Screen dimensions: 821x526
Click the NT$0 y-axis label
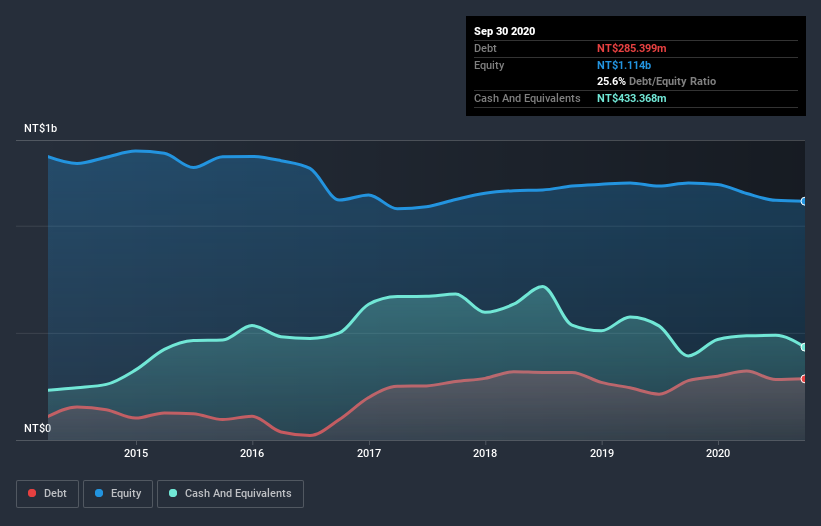click(38, 428)
